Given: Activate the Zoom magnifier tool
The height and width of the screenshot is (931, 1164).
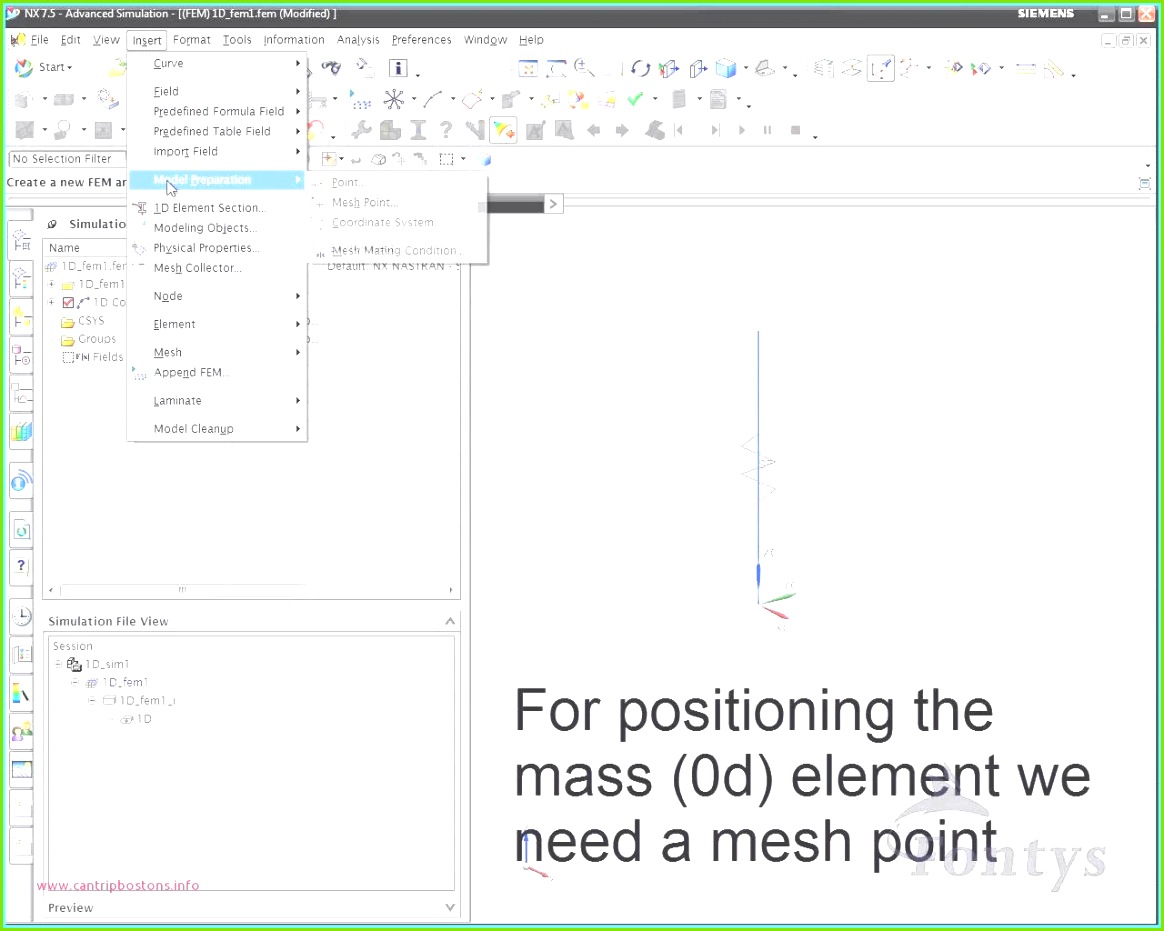Looking at the screenshot, I should point(584,69).
